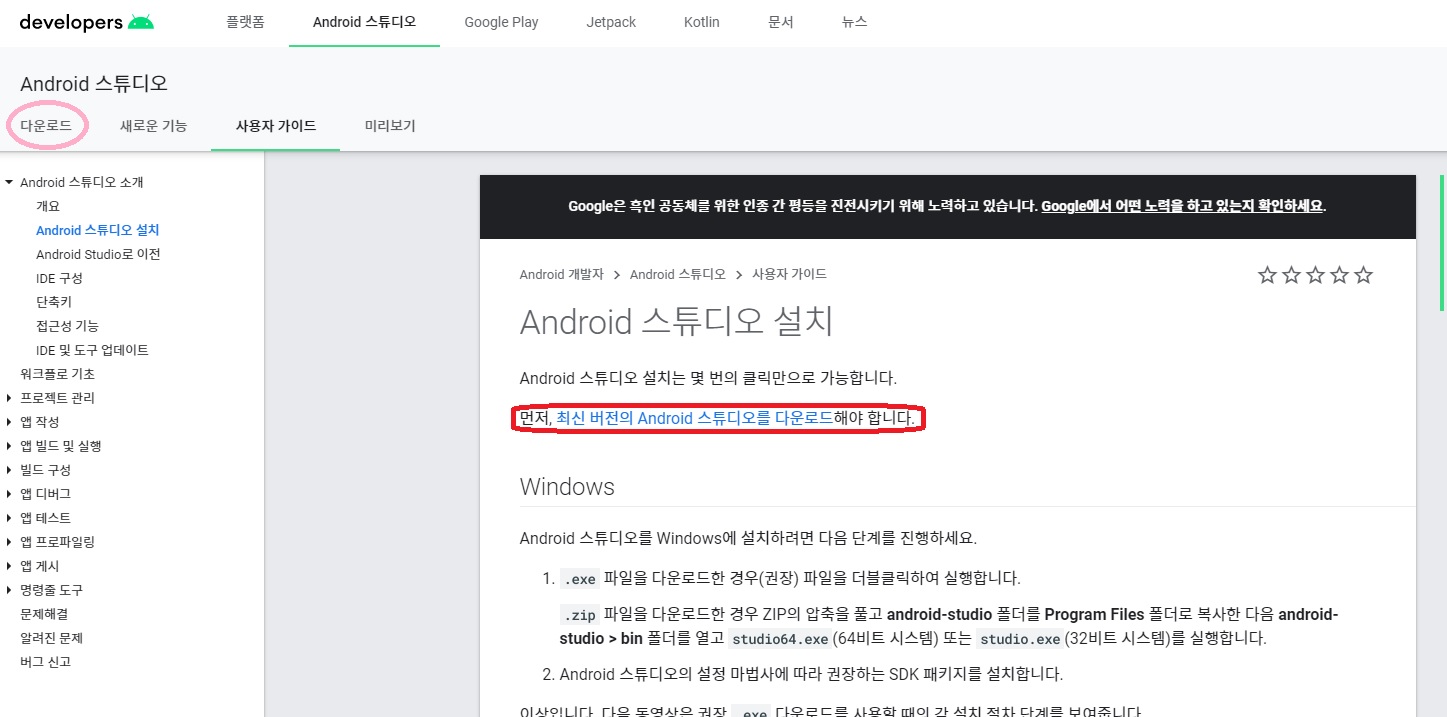Open the 문서 menu item

780,22
